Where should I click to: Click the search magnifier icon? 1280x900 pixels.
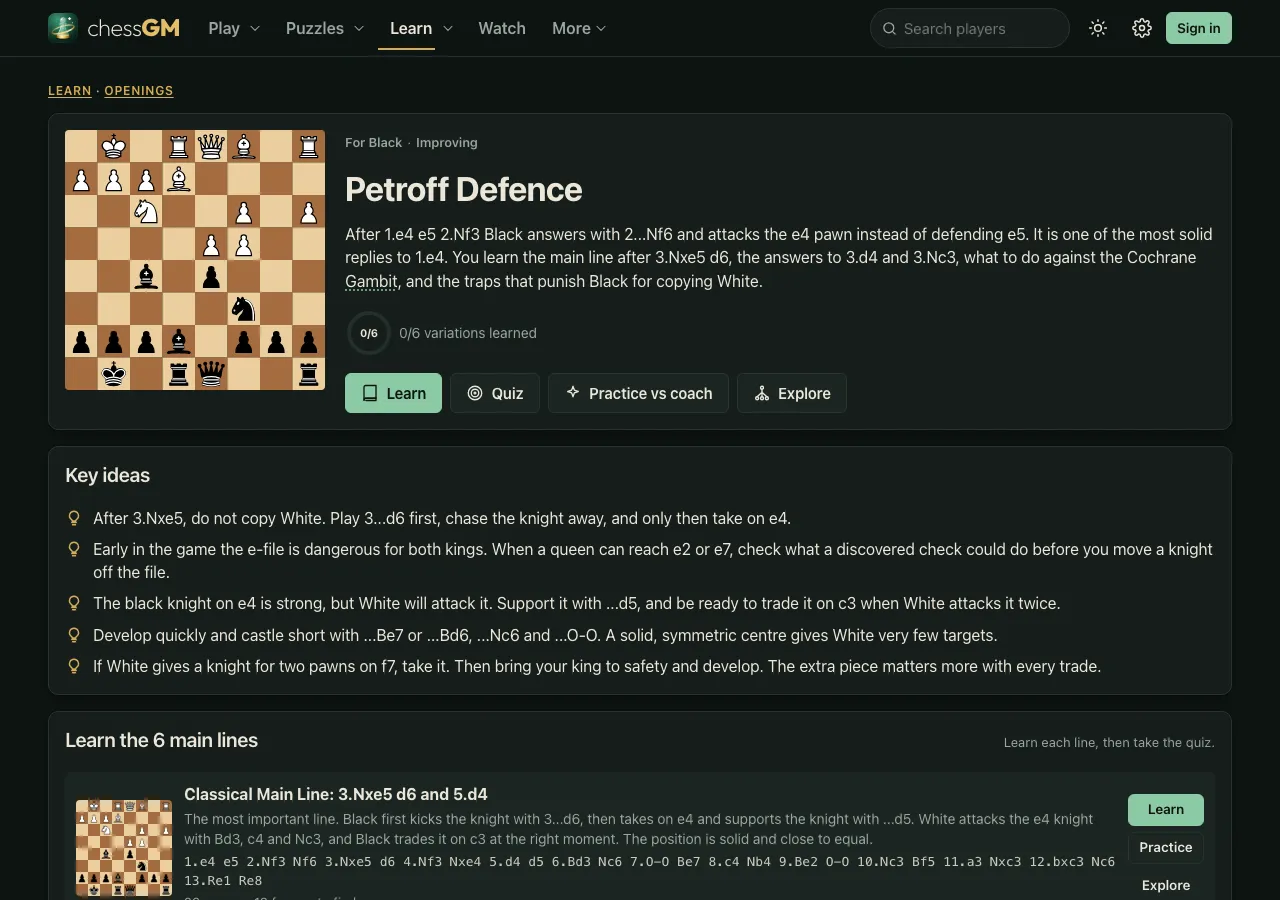(889, 29)
